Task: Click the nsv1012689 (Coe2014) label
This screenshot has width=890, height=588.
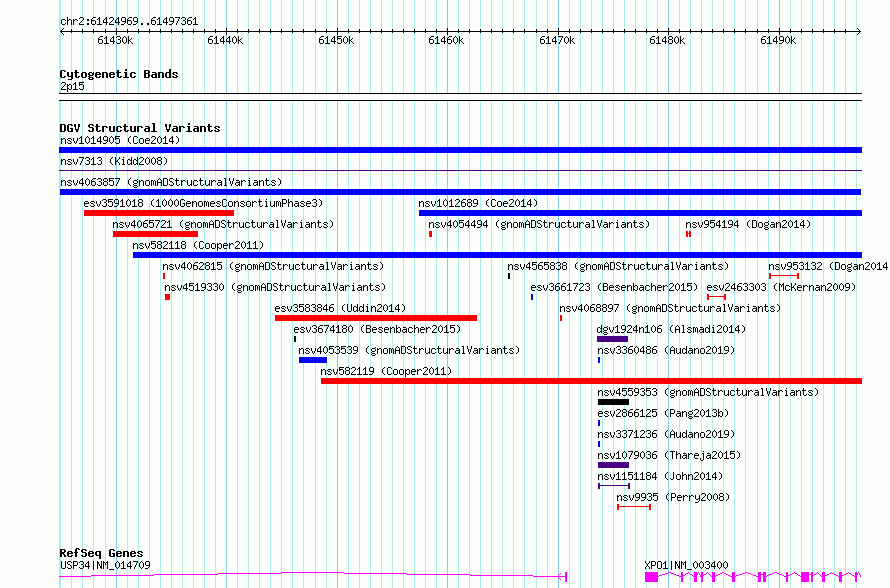Action: pyautogui.click(x=478, y=203)
